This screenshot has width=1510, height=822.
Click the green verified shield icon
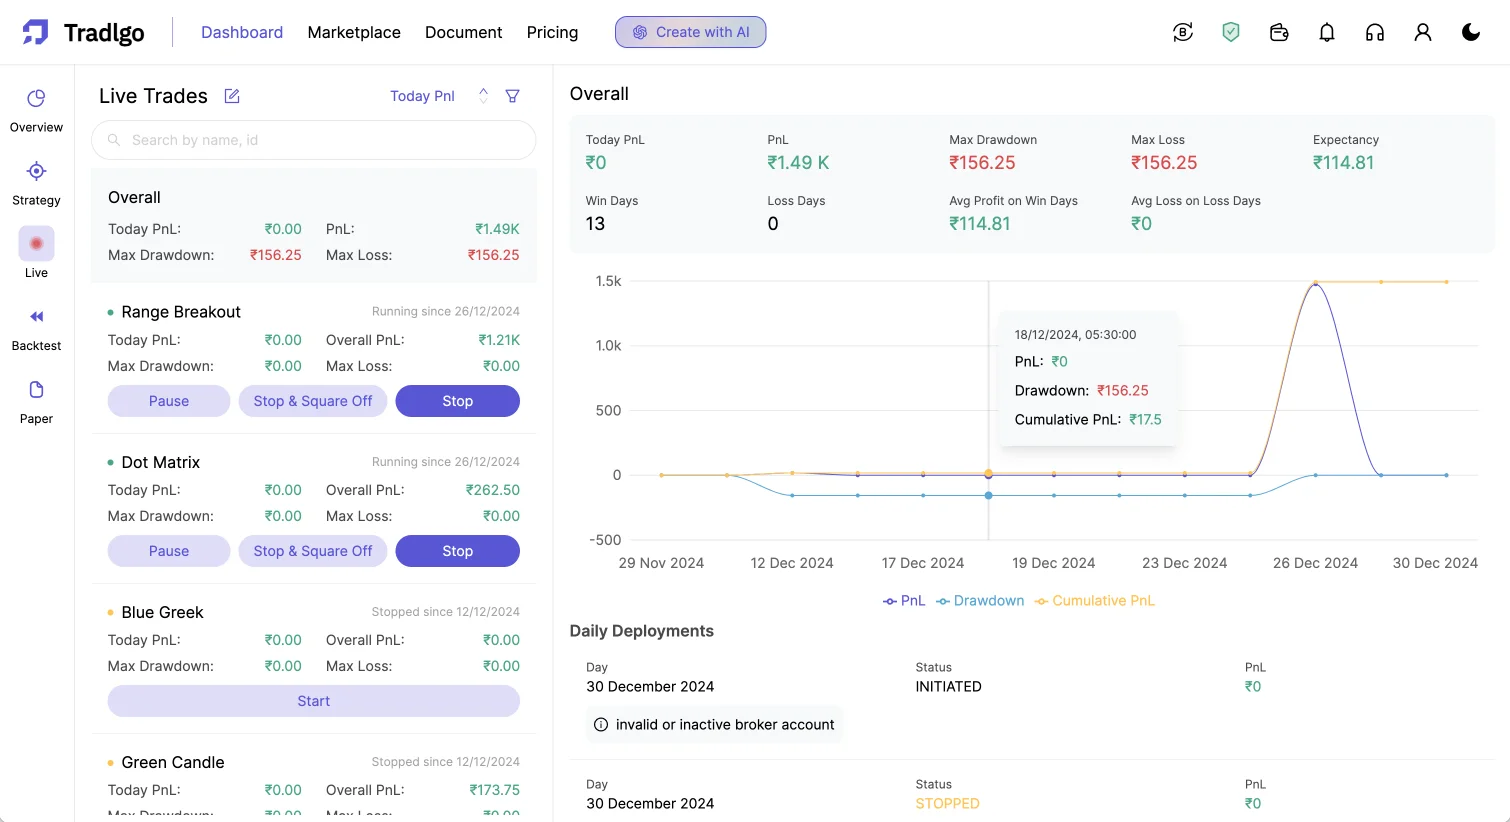1231,32
